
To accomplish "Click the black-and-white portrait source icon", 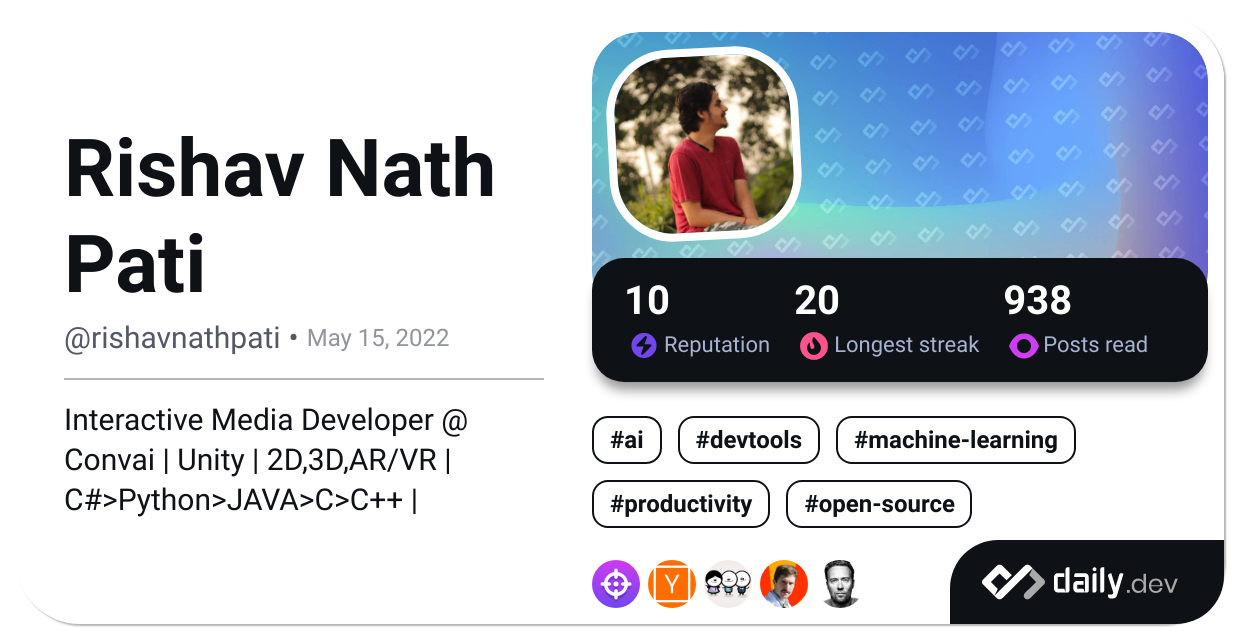I will click(840, 584).
